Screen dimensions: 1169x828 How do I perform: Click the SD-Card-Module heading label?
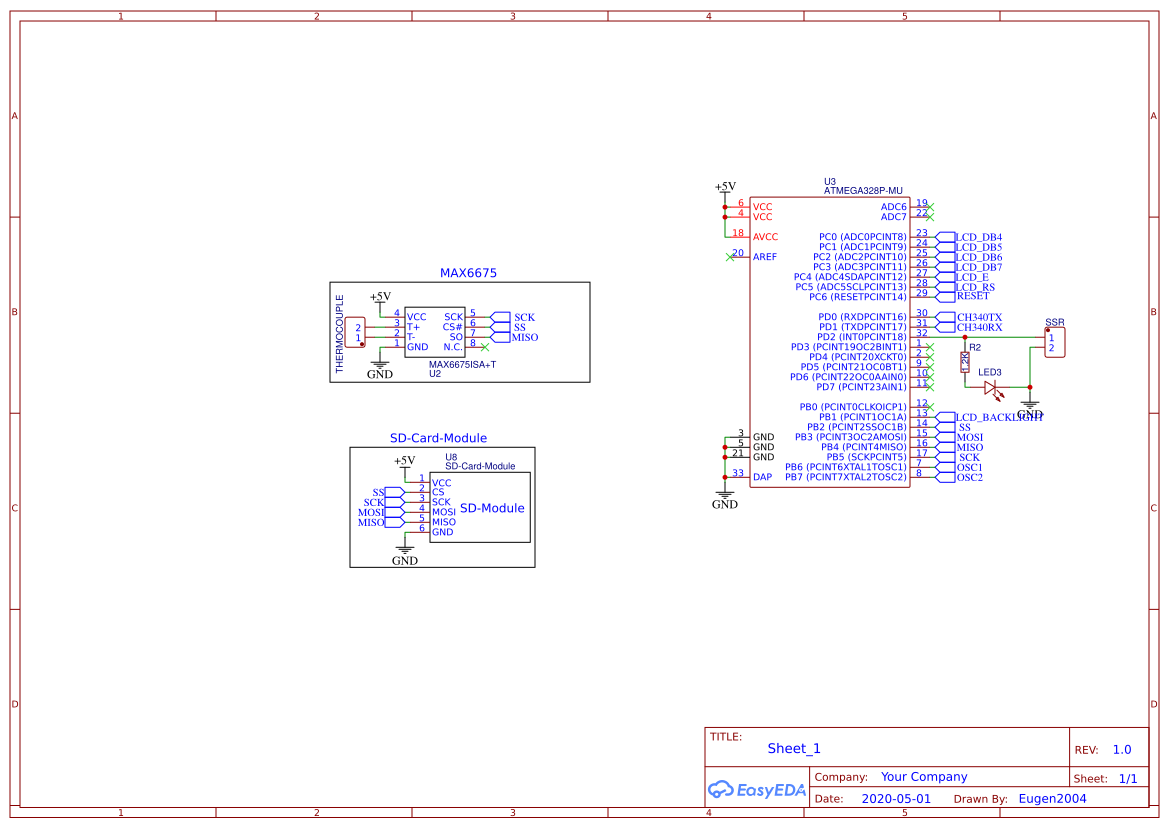click(440, 438)
